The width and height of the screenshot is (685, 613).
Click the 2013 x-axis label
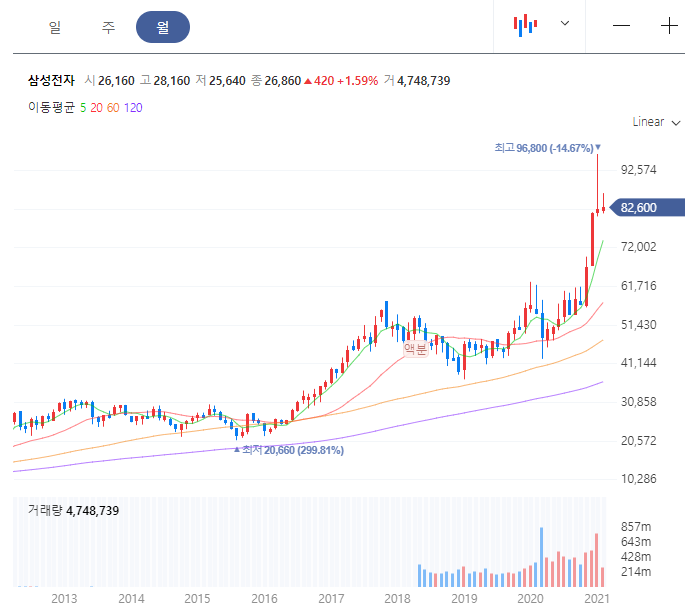click(x=64, y=599)
